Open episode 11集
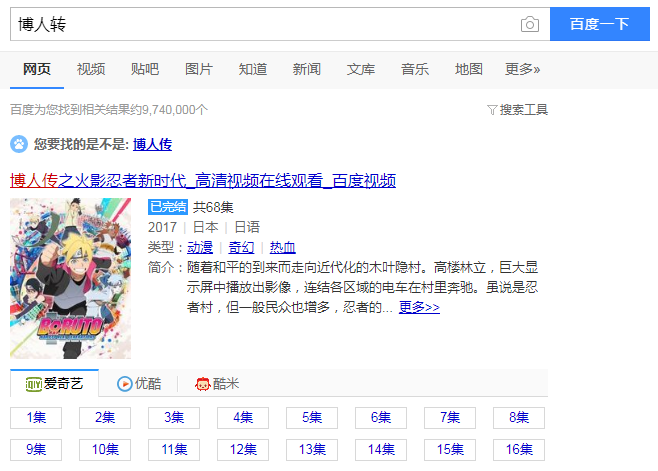Screen dimensions: 658x471 click(x=174, y=450)
